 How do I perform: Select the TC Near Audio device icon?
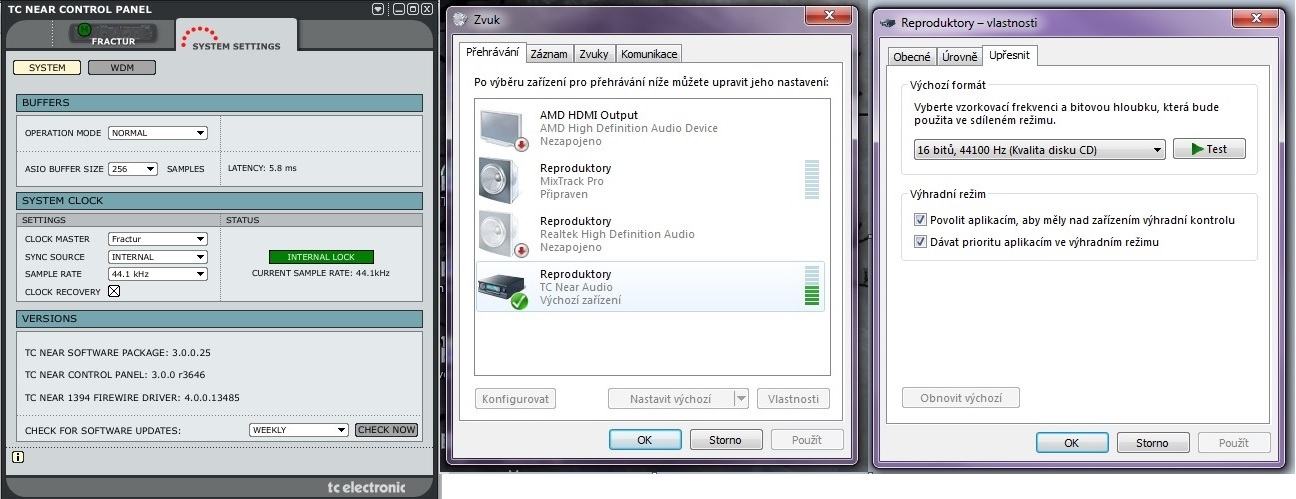pos(503,287)
